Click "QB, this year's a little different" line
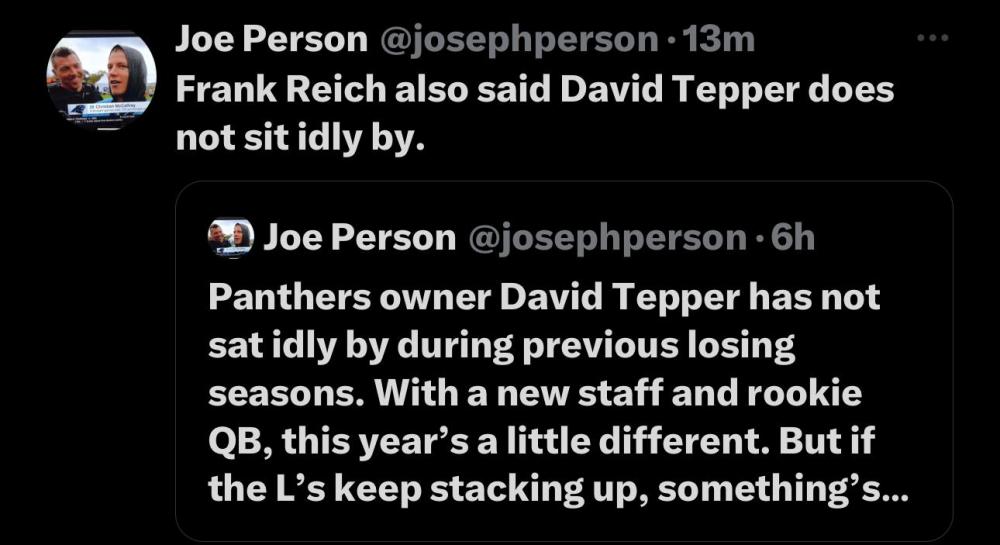1000x545 pixels. click(x=478, y=442)
